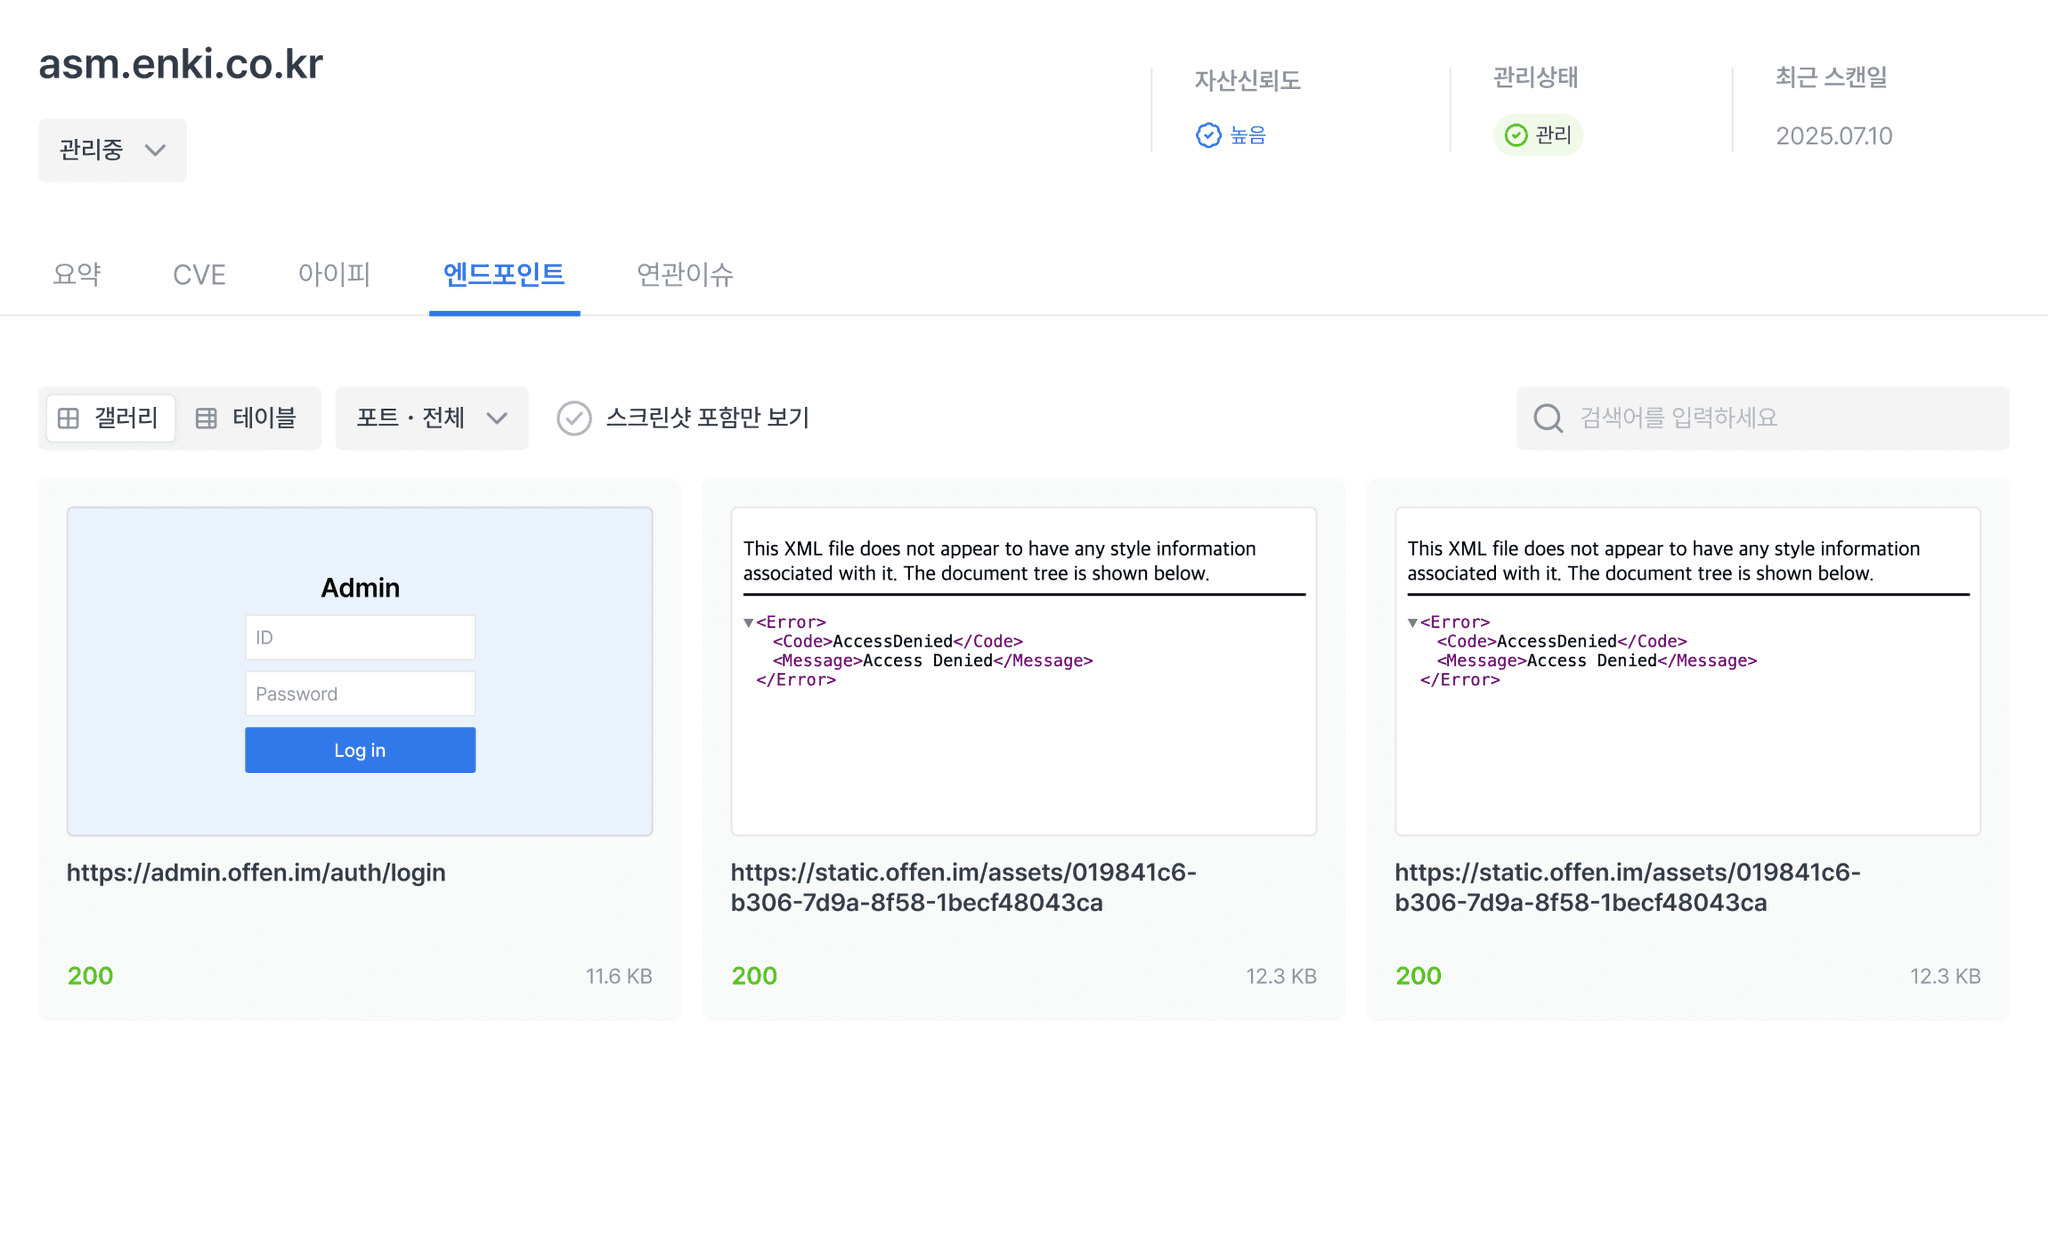Click the green managed status check icon
The image size is (2048, 1243).
[1516, 135]
